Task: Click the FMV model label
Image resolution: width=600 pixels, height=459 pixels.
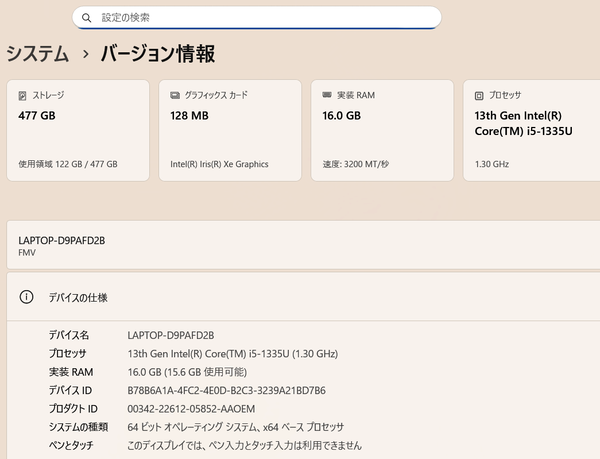Action: [27, 253]
